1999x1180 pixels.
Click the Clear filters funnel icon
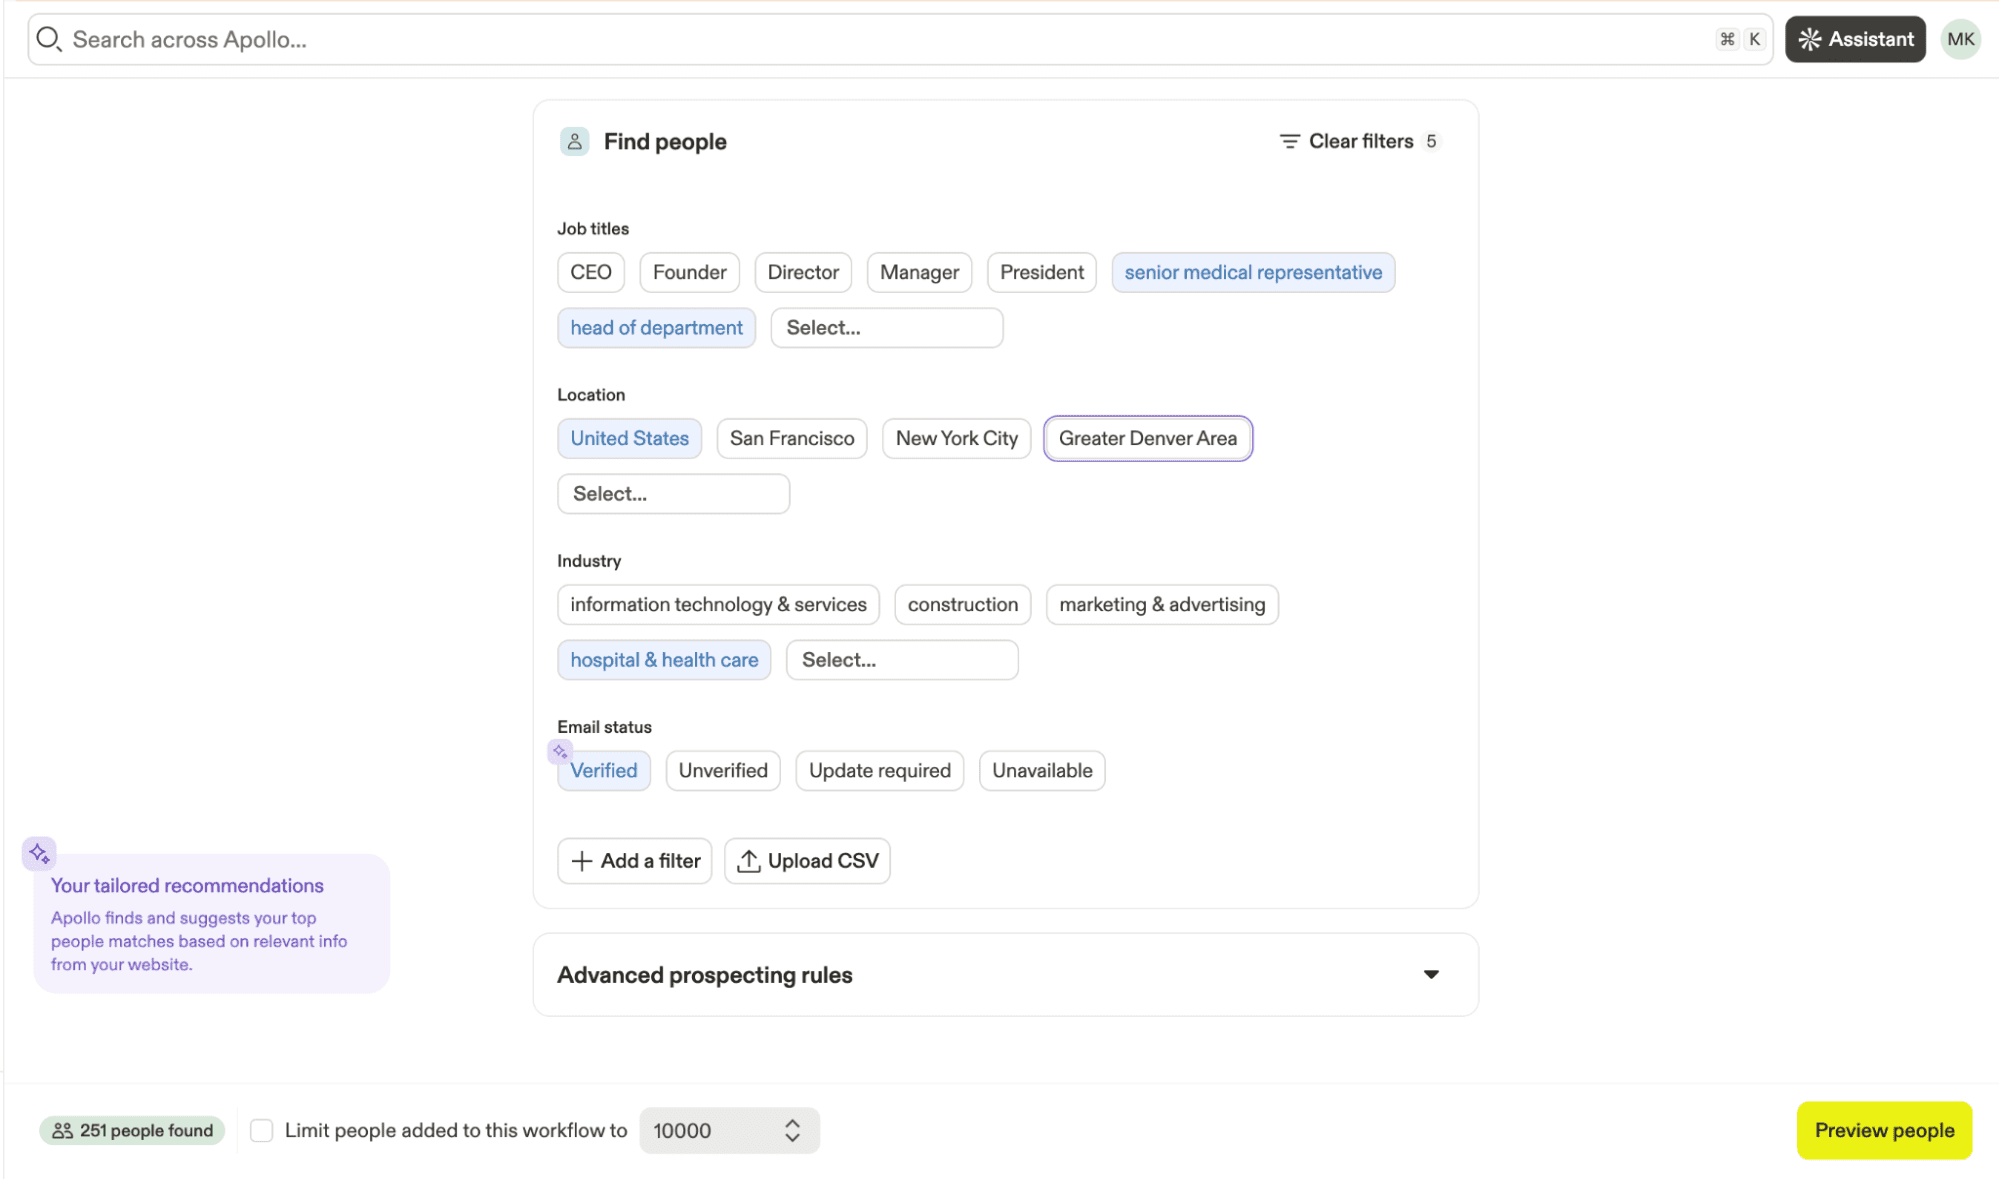coord(1289,142)
